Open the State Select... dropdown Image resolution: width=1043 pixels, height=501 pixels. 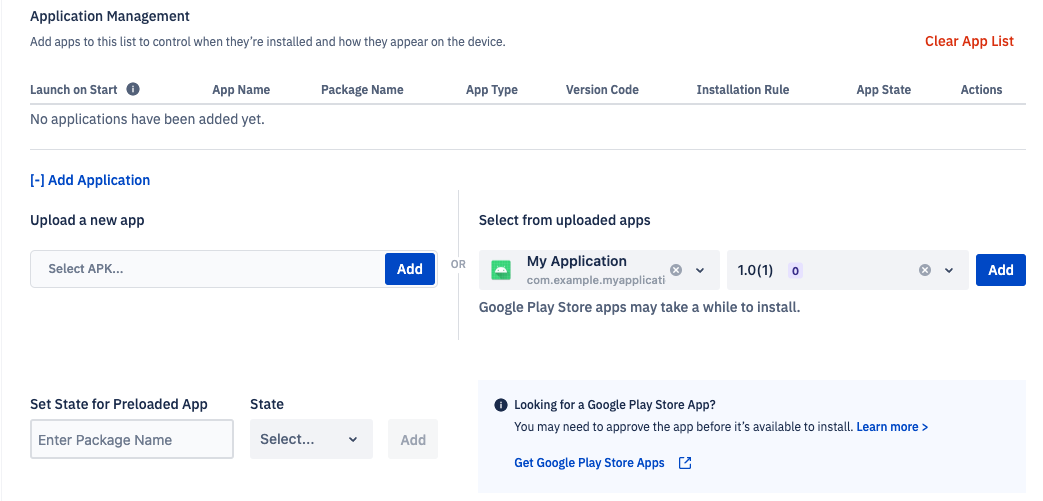pyautogui.click(x=311, y=439)
